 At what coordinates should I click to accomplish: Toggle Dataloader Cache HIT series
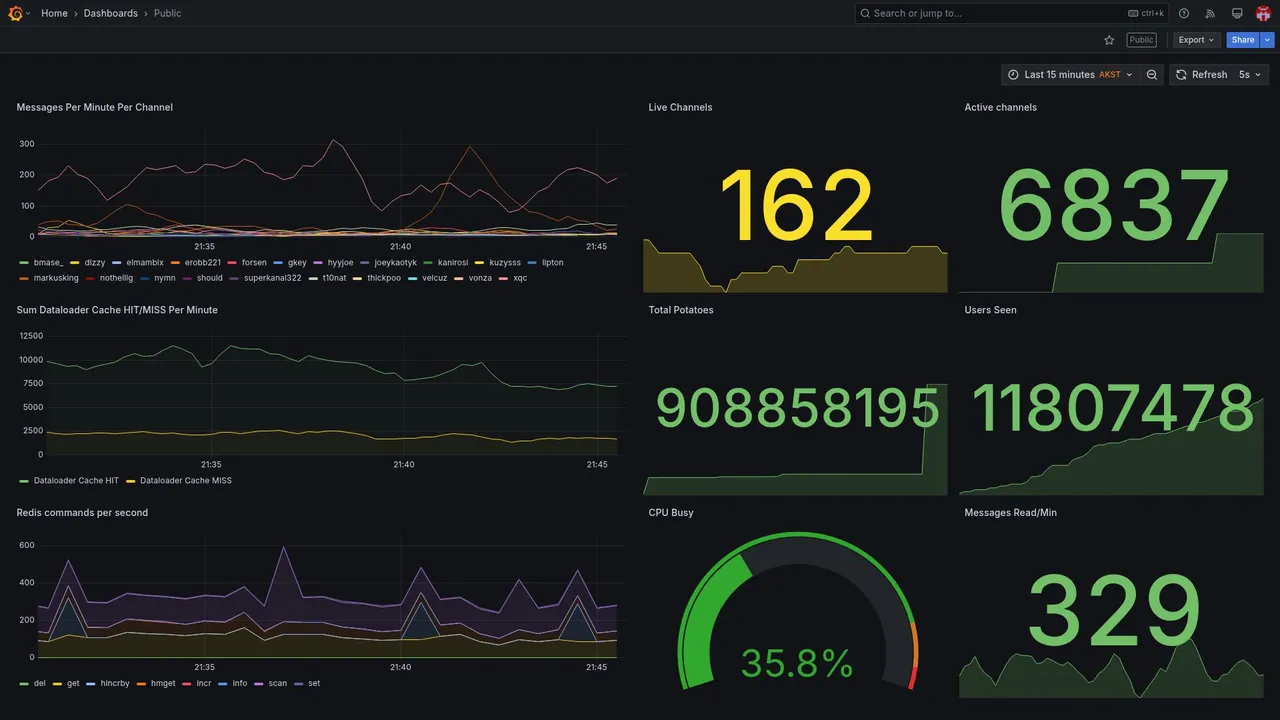click(x=76, y=481)
